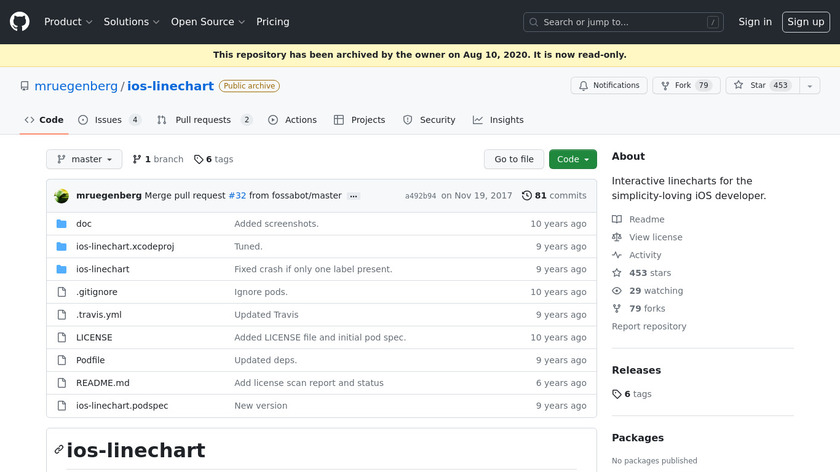Image resolution: width=840 pixels, height=472 pixels.
Task: Expand the commit message ellipsis button
Action: pyautogui.click(x=353, y=196)
